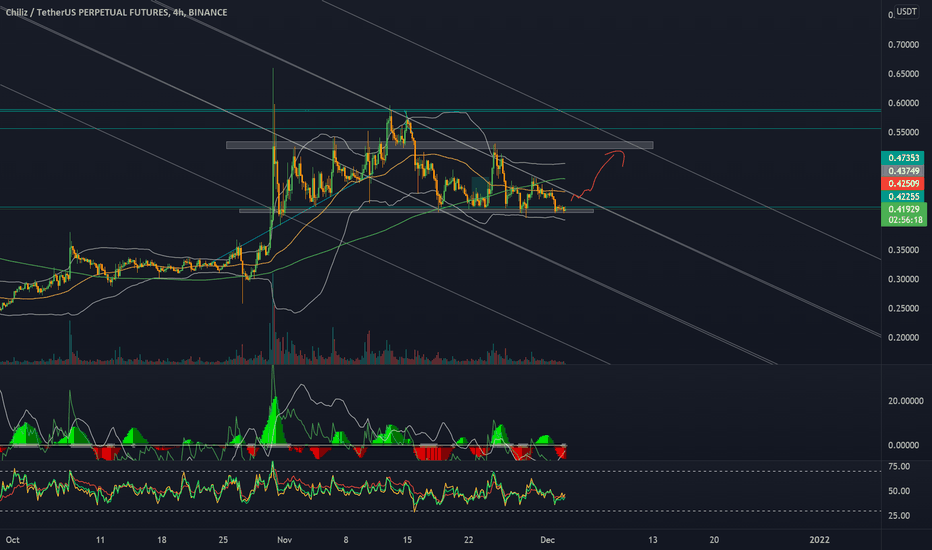Select the 0.42255 teal price label
This screenshot has height=550, width=932.
(902, 196)
